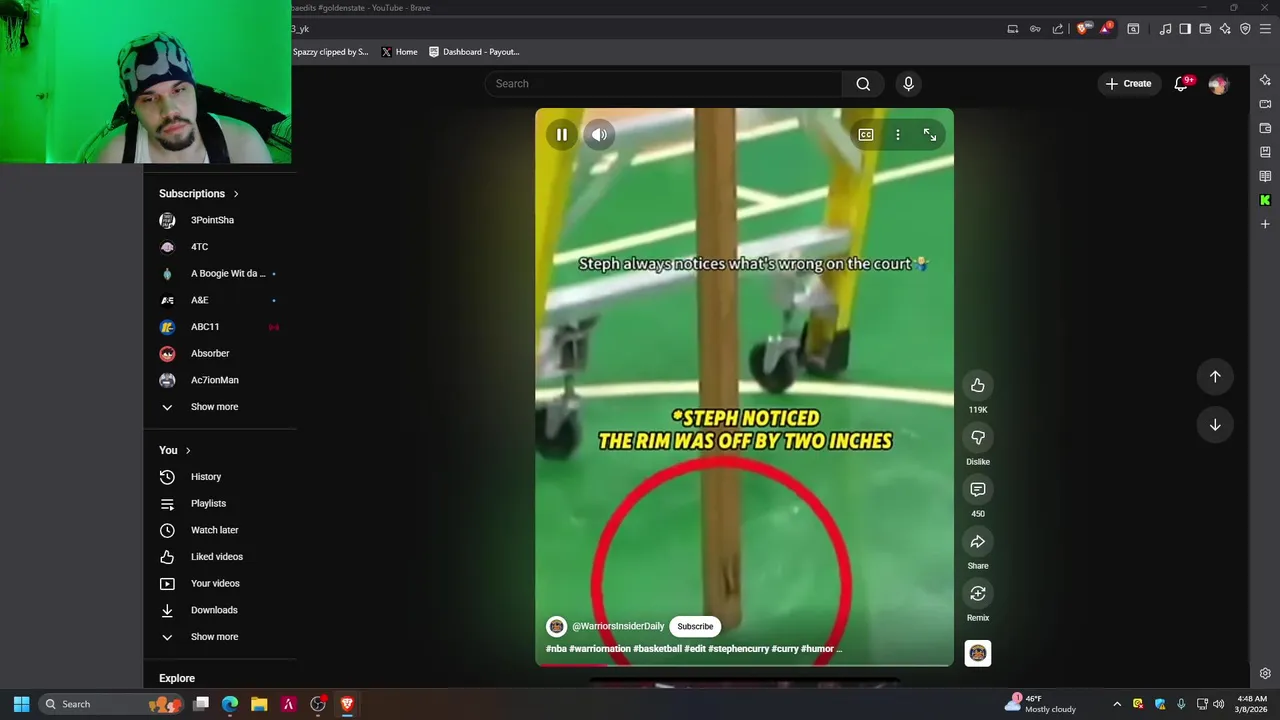Show hidden system tray icons
This screenshot has height=720, width=1280.
click(1117, 704)
